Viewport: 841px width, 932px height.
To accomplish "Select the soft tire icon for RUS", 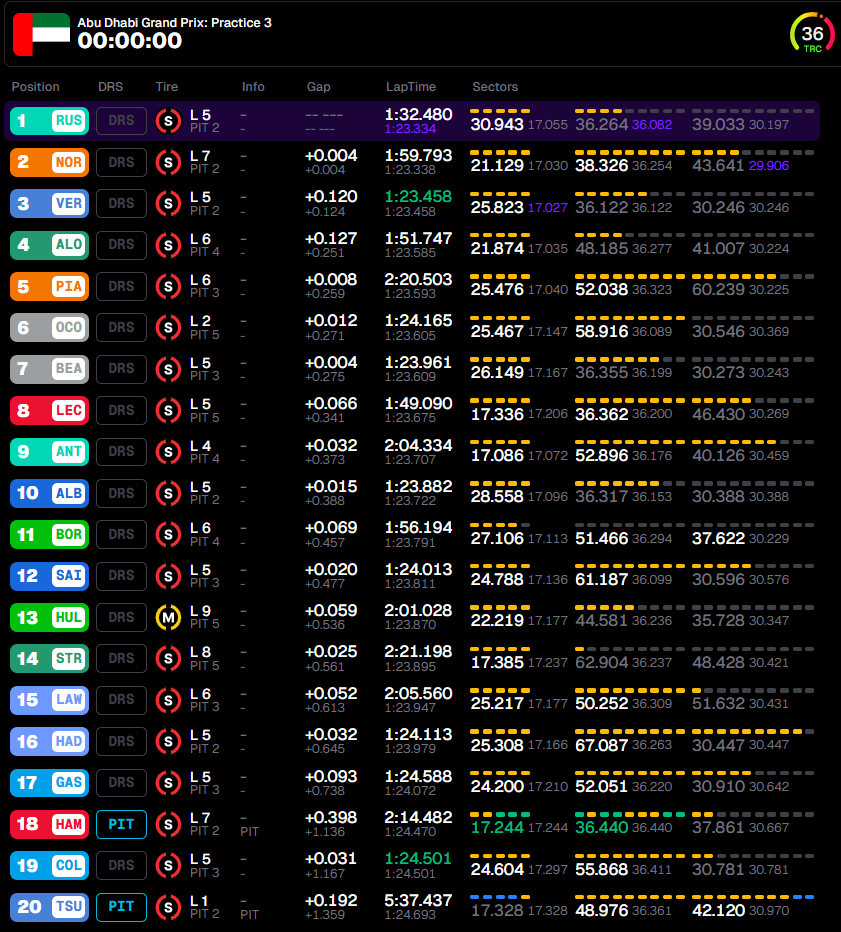I will (x=166, y=121).
